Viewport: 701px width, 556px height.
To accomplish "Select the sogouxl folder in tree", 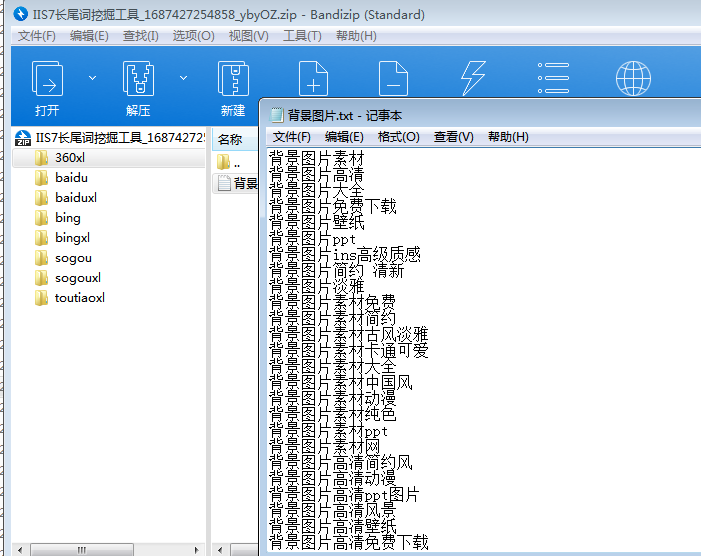I will point(68,278).
